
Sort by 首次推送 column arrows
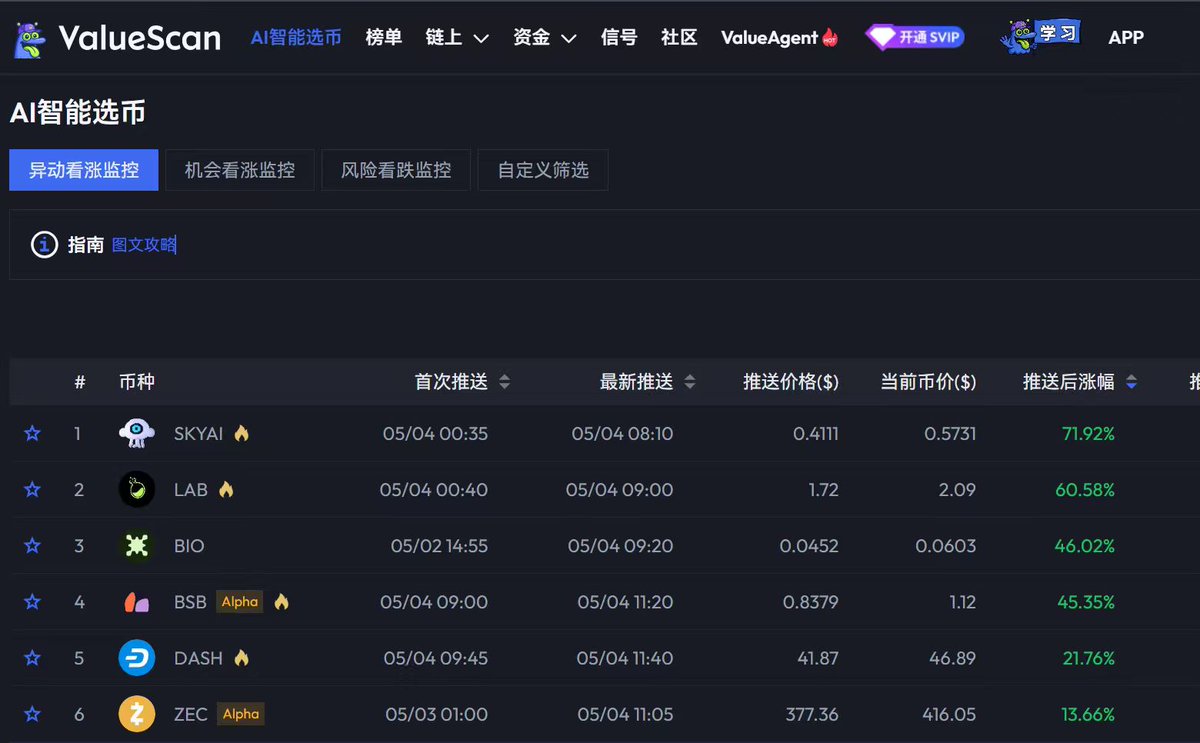tap(504, 382)
